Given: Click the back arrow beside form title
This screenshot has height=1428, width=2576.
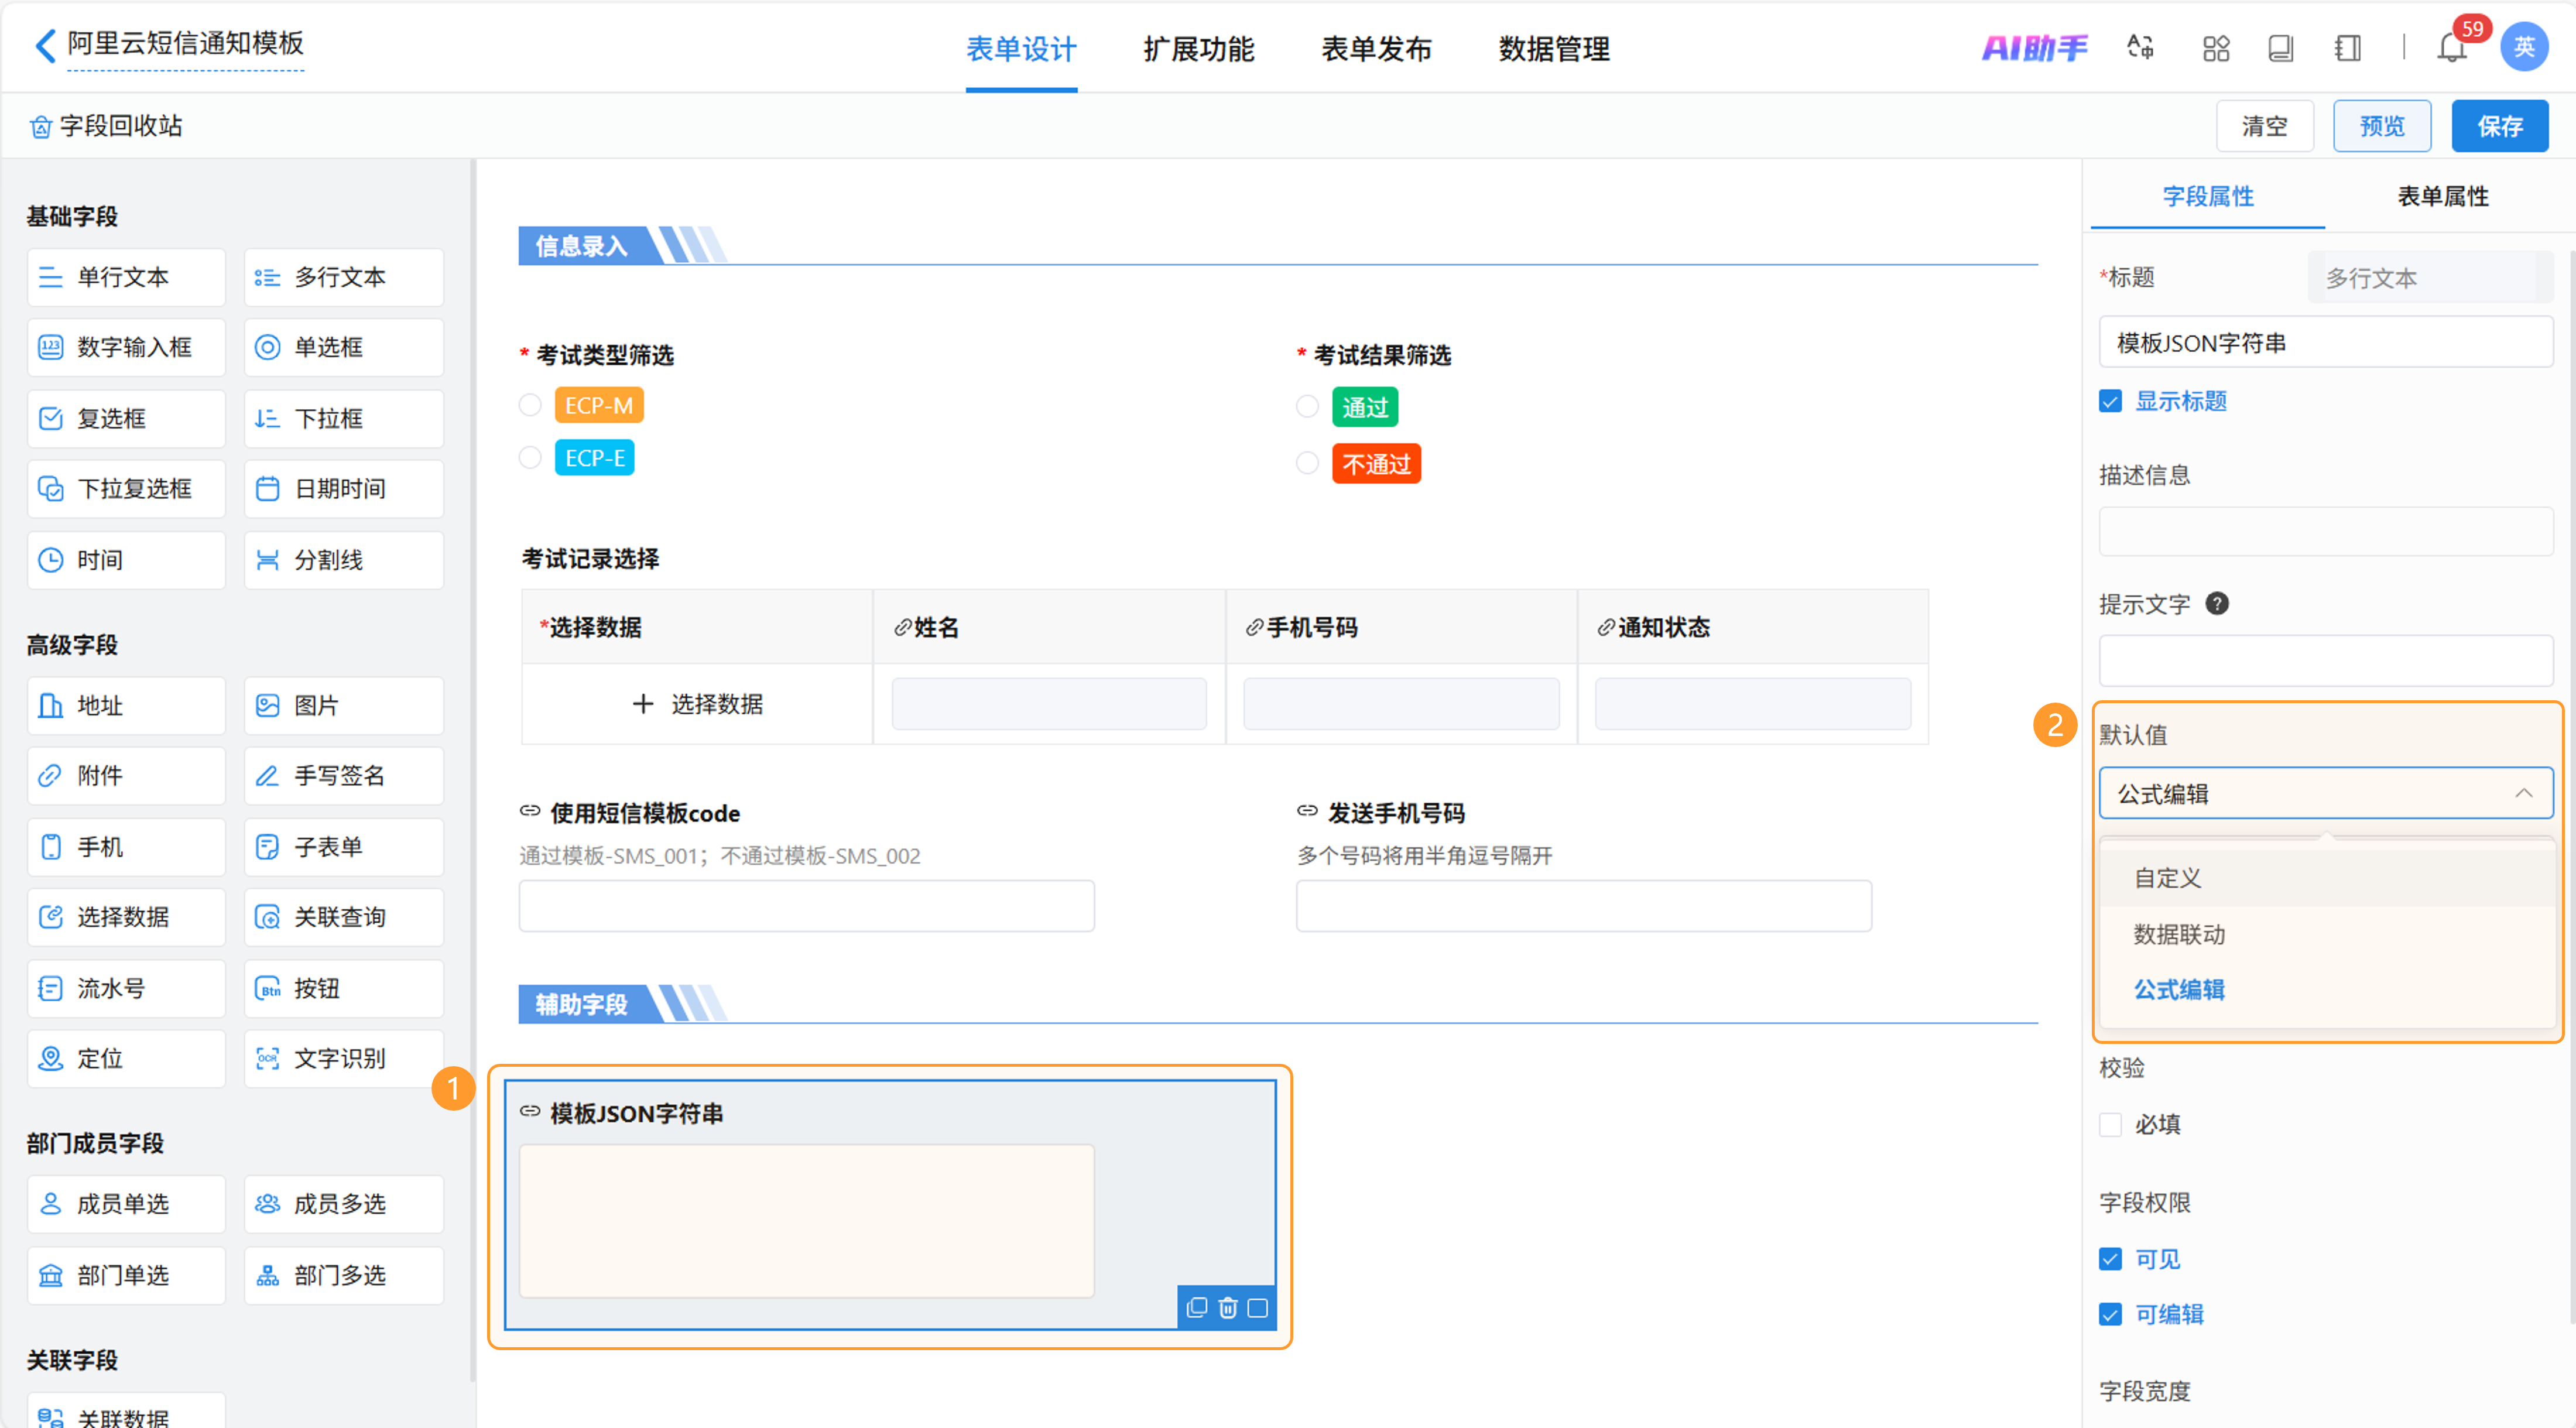Looking at the screenshot, I should [45, 45].
